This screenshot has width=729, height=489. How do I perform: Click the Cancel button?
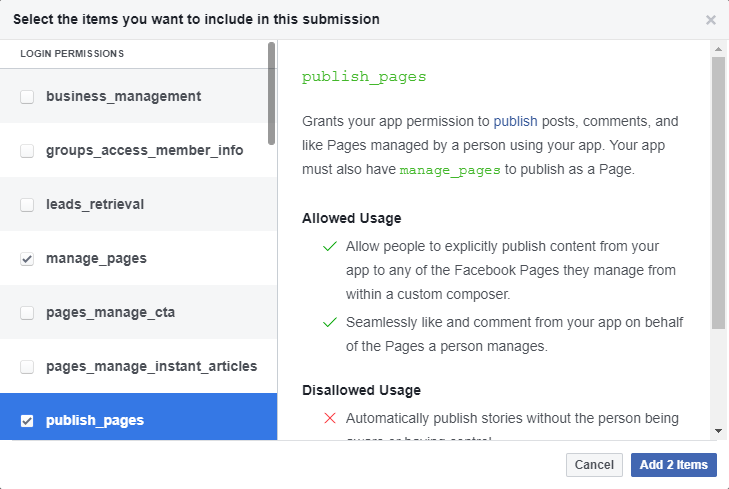click(x=594, y=465)
